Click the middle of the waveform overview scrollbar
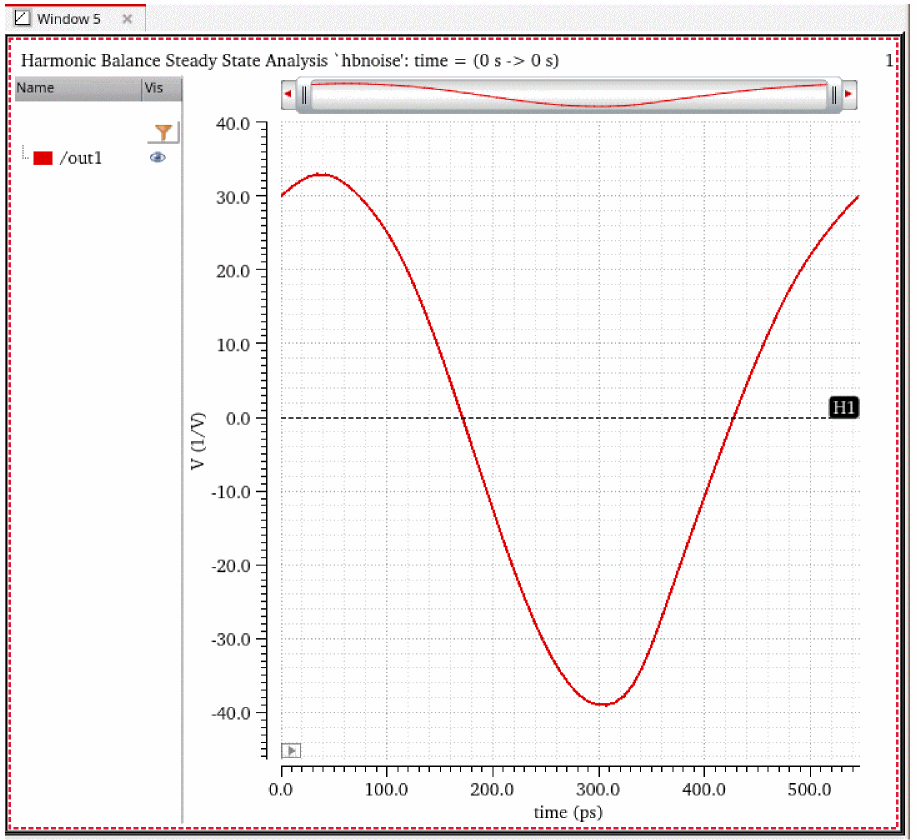Viewport: 917px width, 840px height. tap(568, 95)
